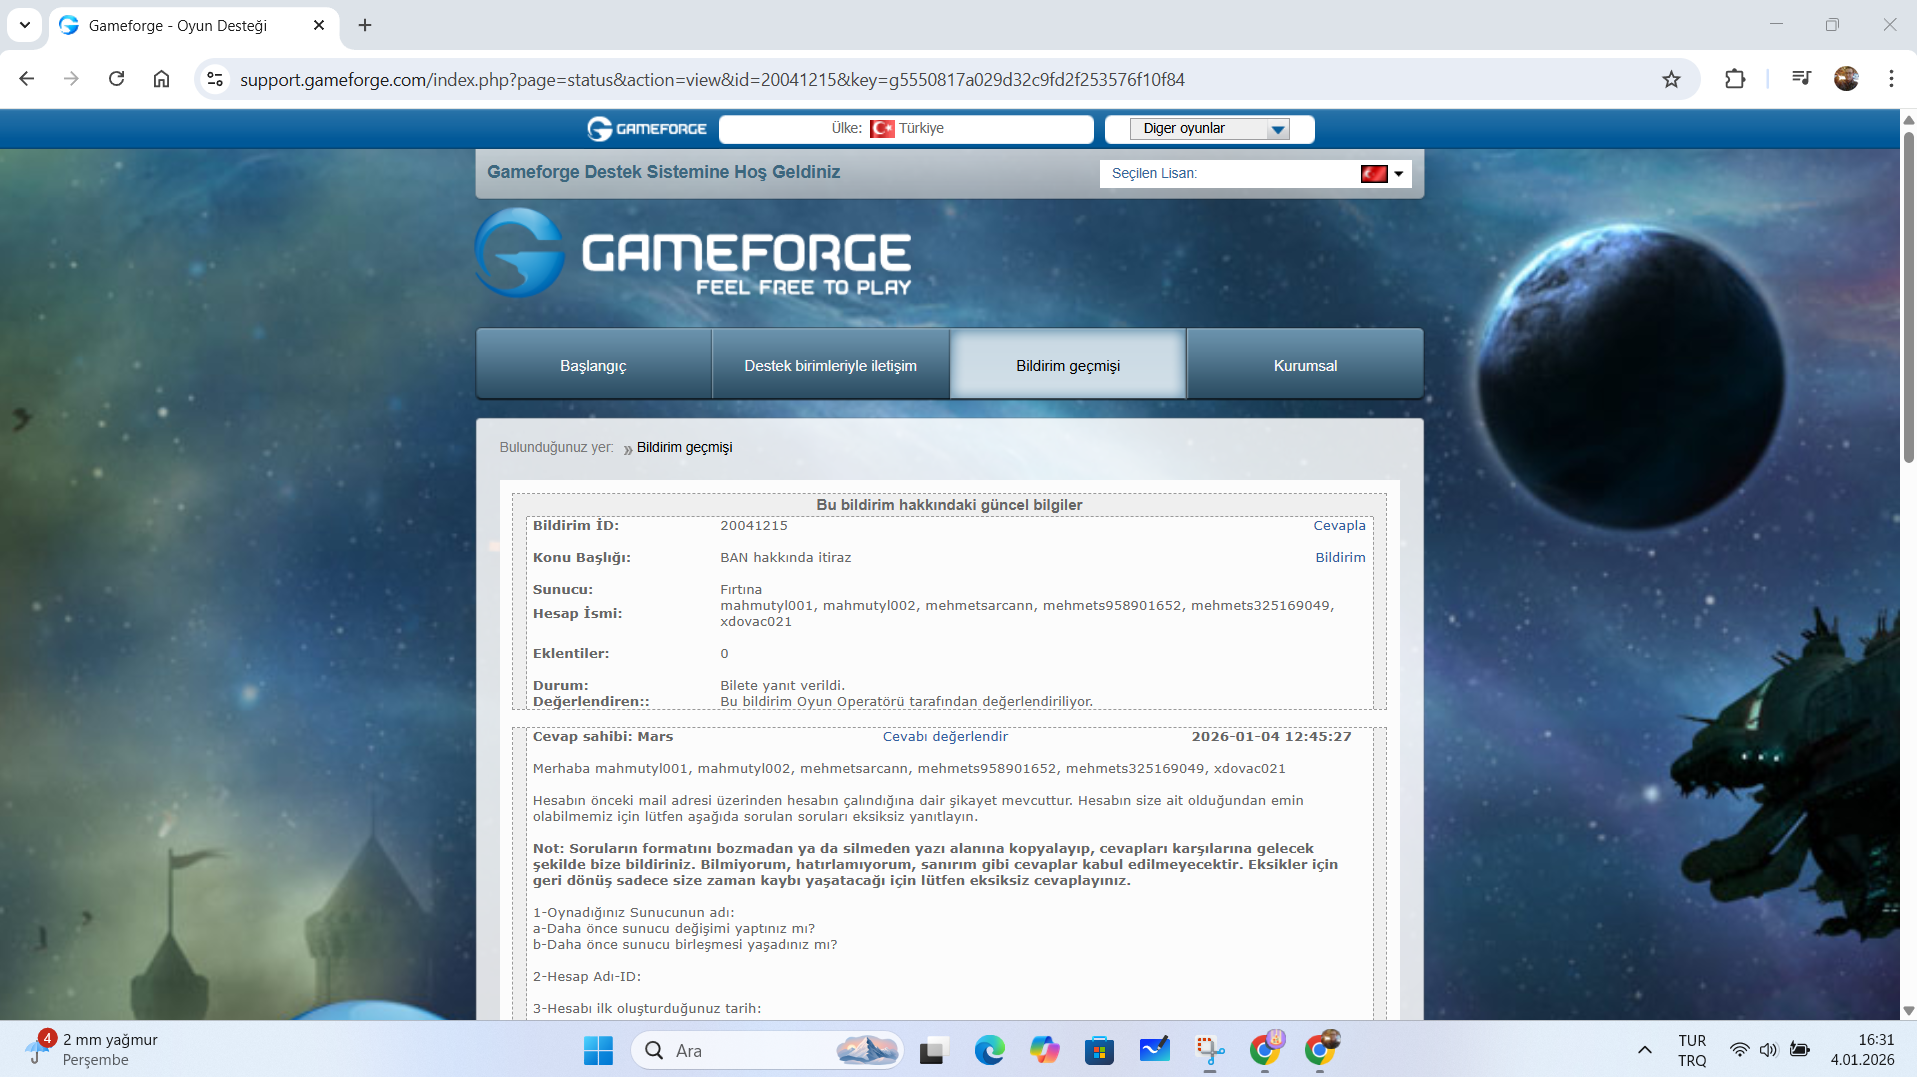Open the Chrome three-dot menu

pos(1891,79)
